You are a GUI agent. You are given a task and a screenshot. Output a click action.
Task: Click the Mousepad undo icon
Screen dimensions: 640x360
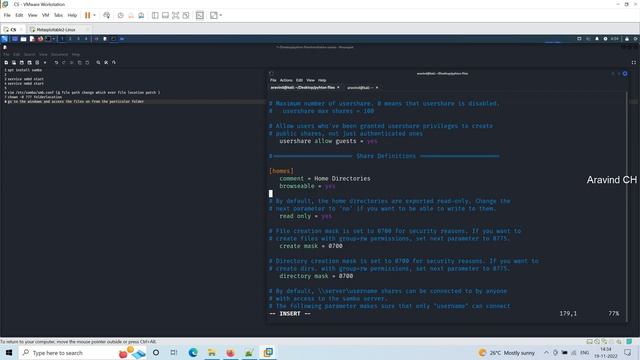point(56,62)
